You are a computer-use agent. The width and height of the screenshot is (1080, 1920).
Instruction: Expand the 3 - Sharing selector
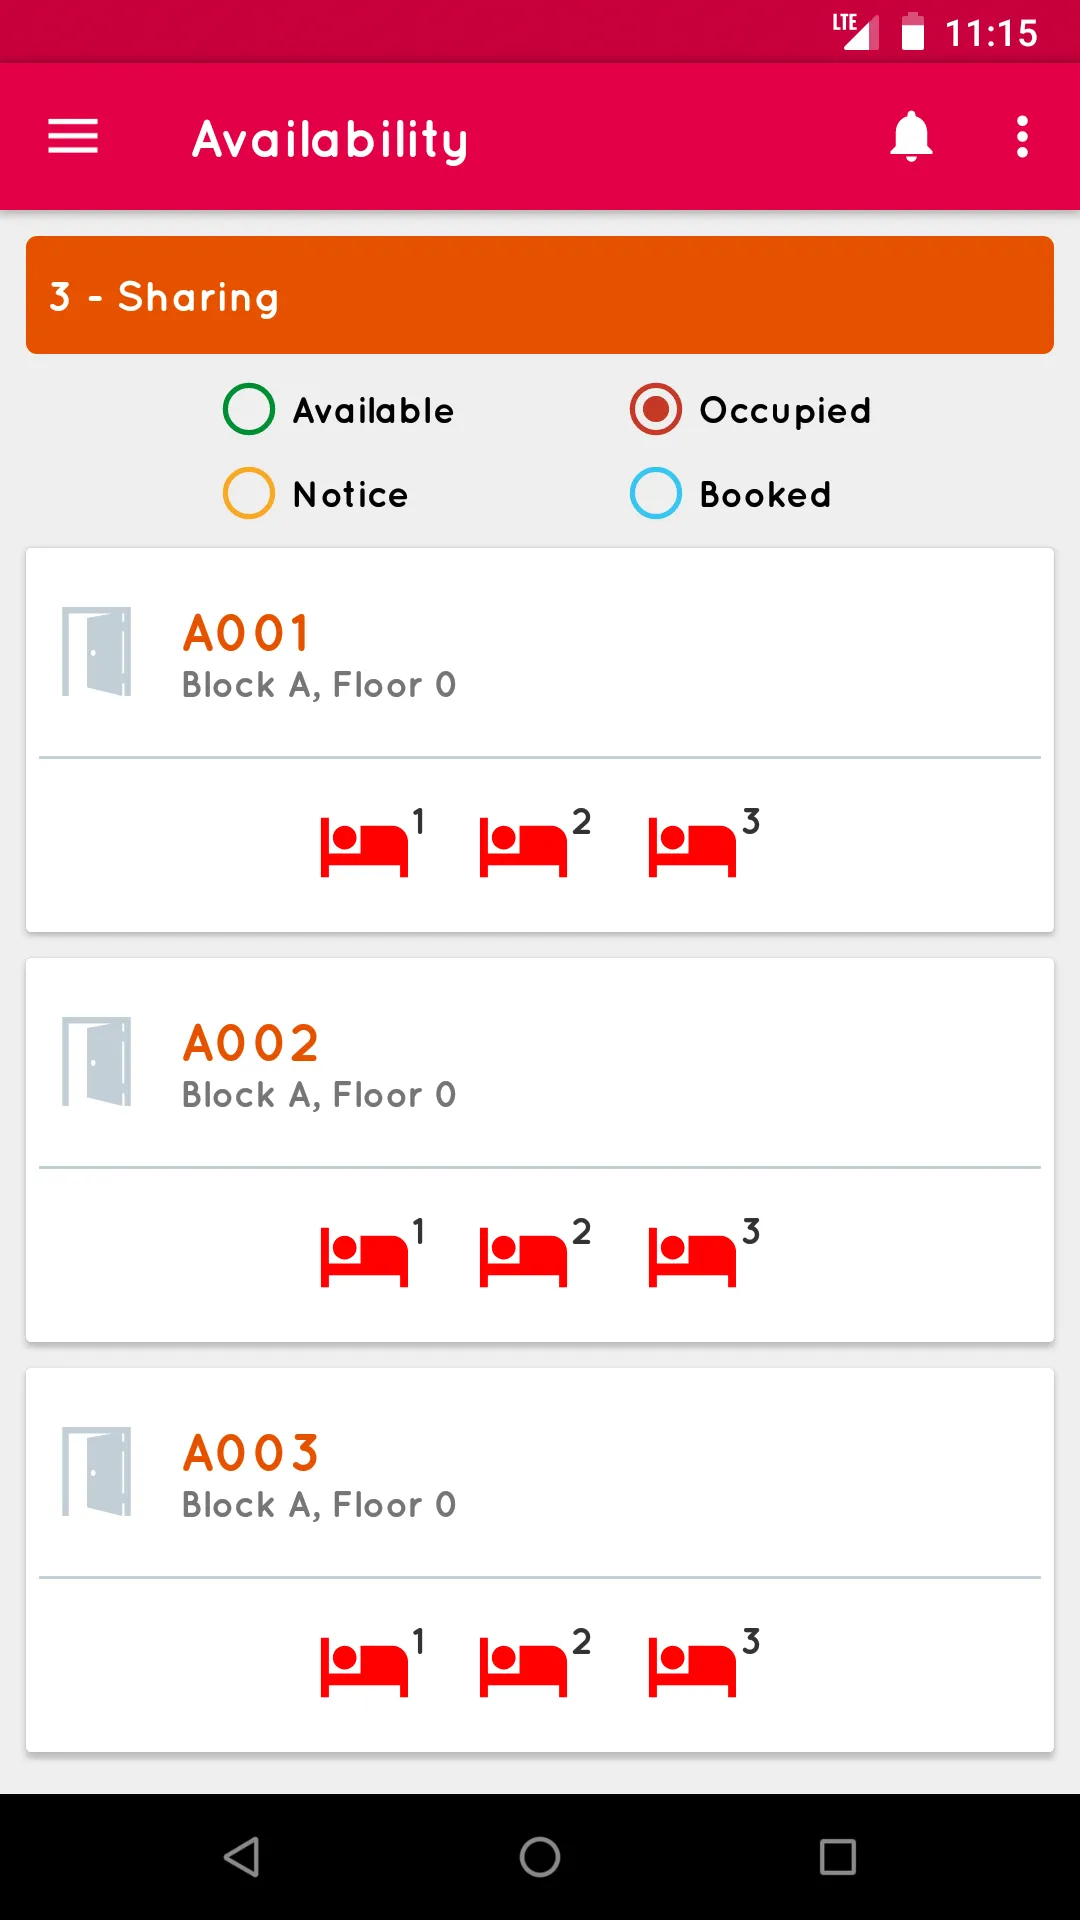[540, 295]
